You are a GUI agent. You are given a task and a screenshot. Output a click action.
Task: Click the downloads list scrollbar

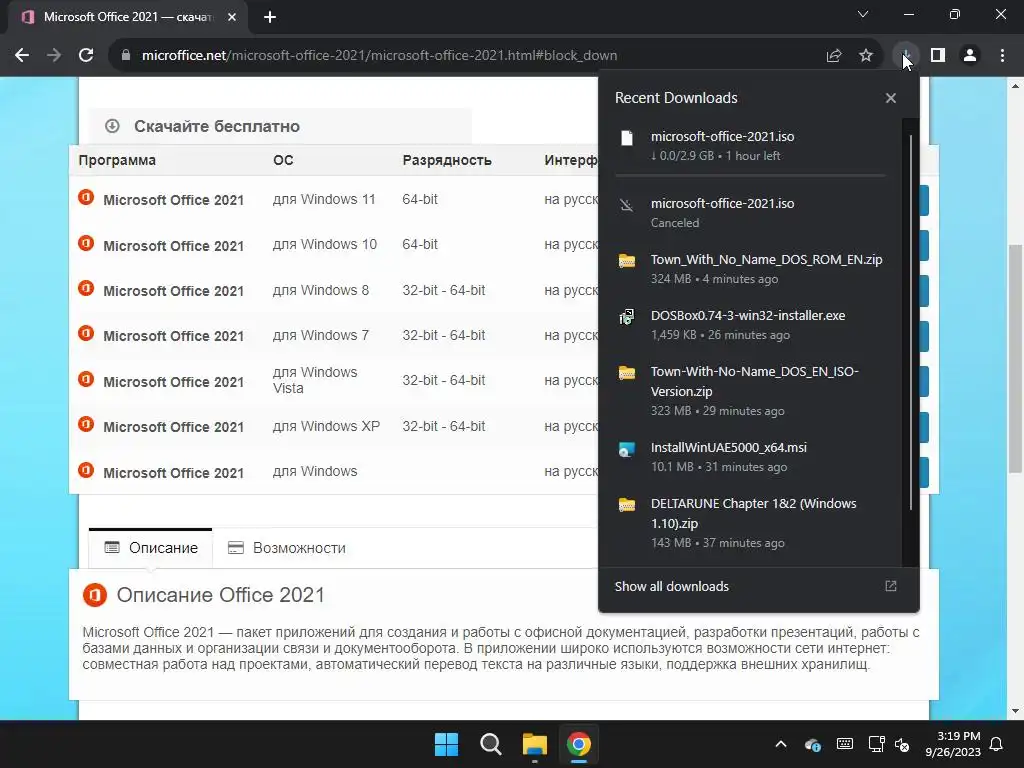910,322
